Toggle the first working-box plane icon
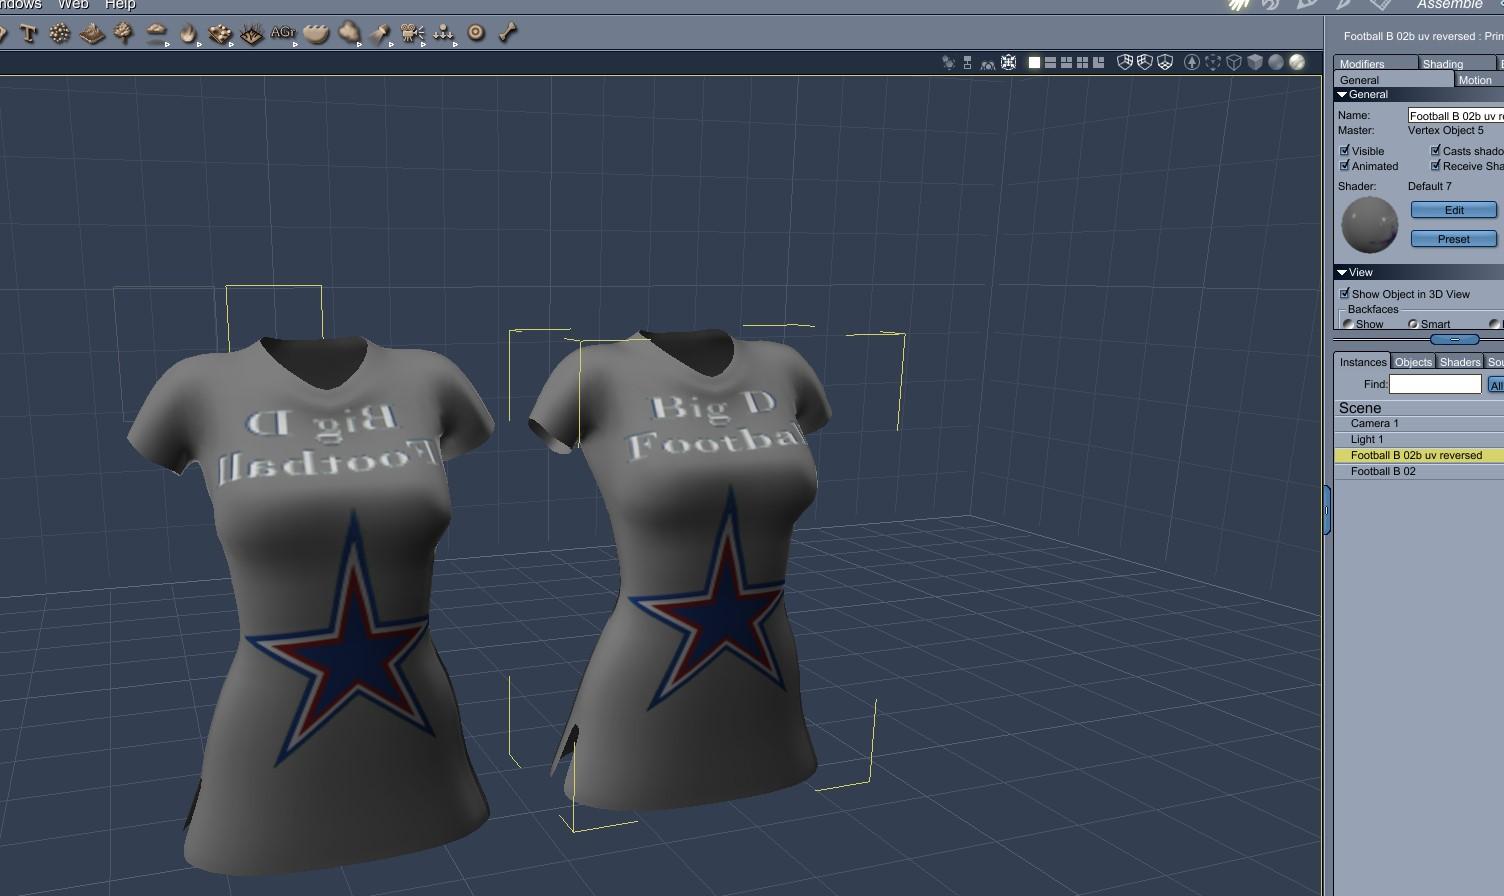Screen dimensions: 1504x896 point(1125,62)
